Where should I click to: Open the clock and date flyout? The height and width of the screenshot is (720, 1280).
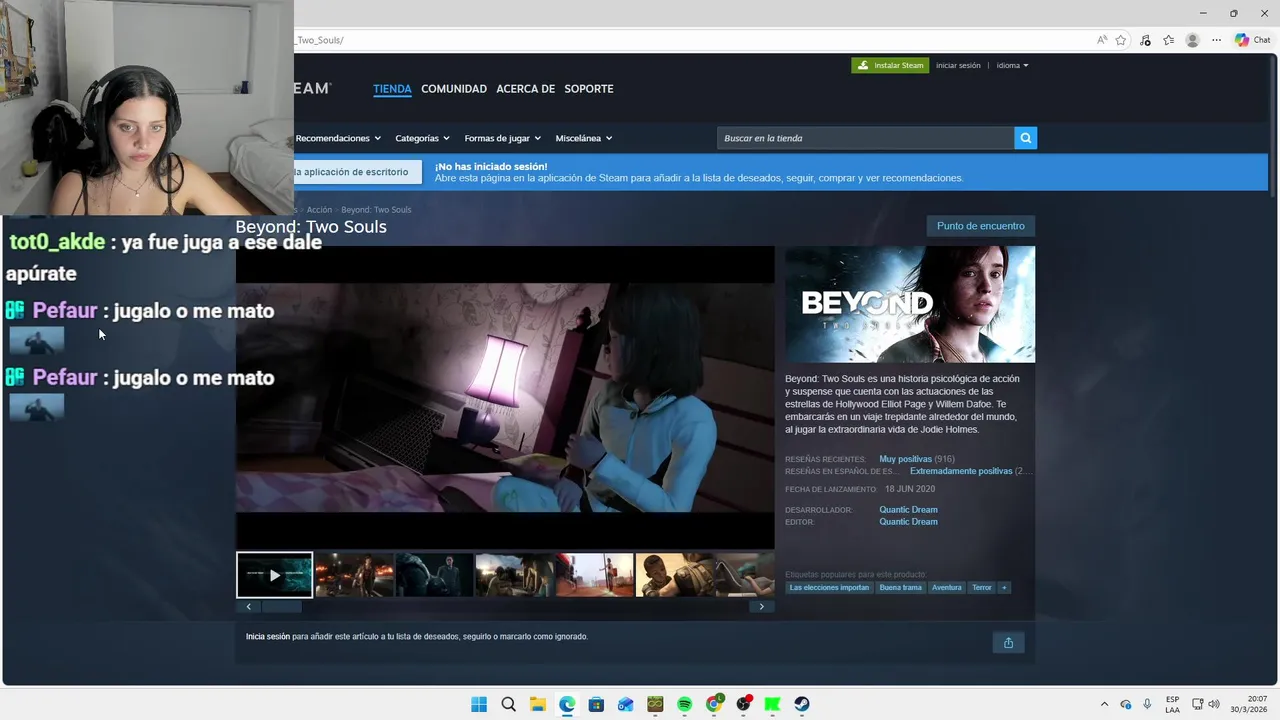pos(1249,704)
